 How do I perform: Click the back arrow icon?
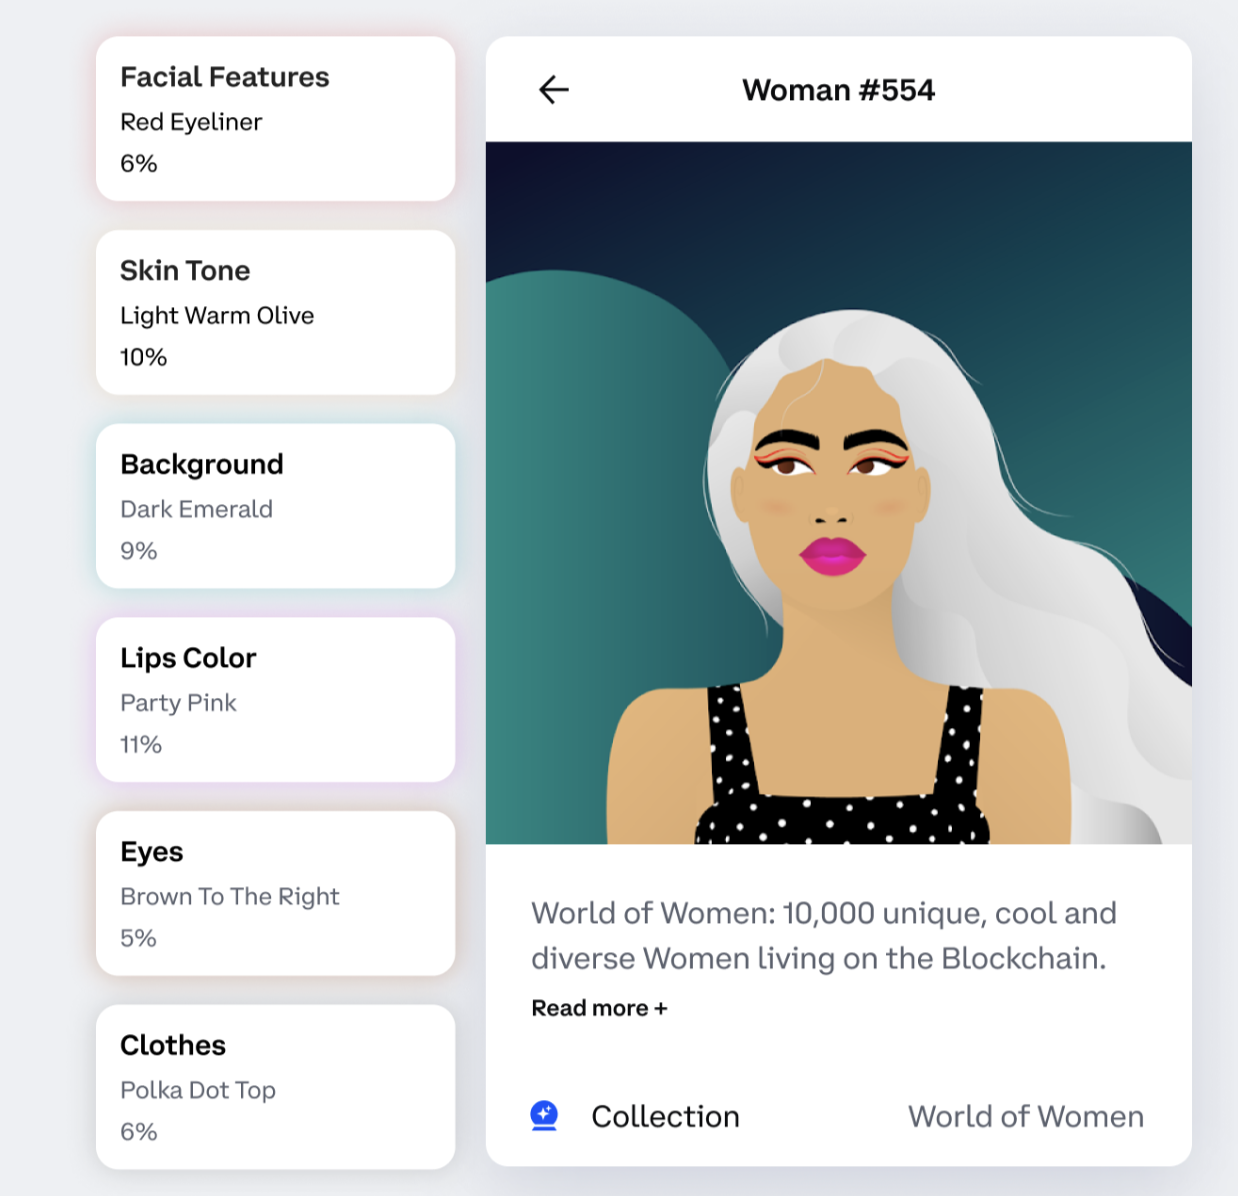click(x=553, y=90)
